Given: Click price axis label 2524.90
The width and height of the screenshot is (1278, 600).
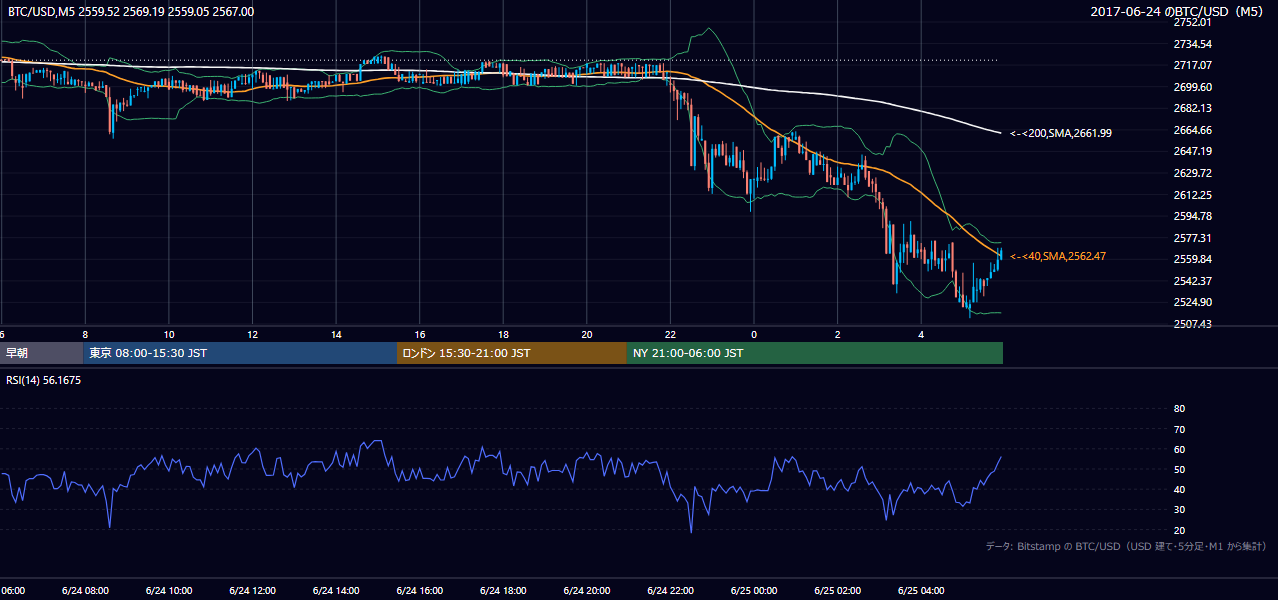Looking at the screenshot, I should pyautogui.click(x=1192, y=302).
